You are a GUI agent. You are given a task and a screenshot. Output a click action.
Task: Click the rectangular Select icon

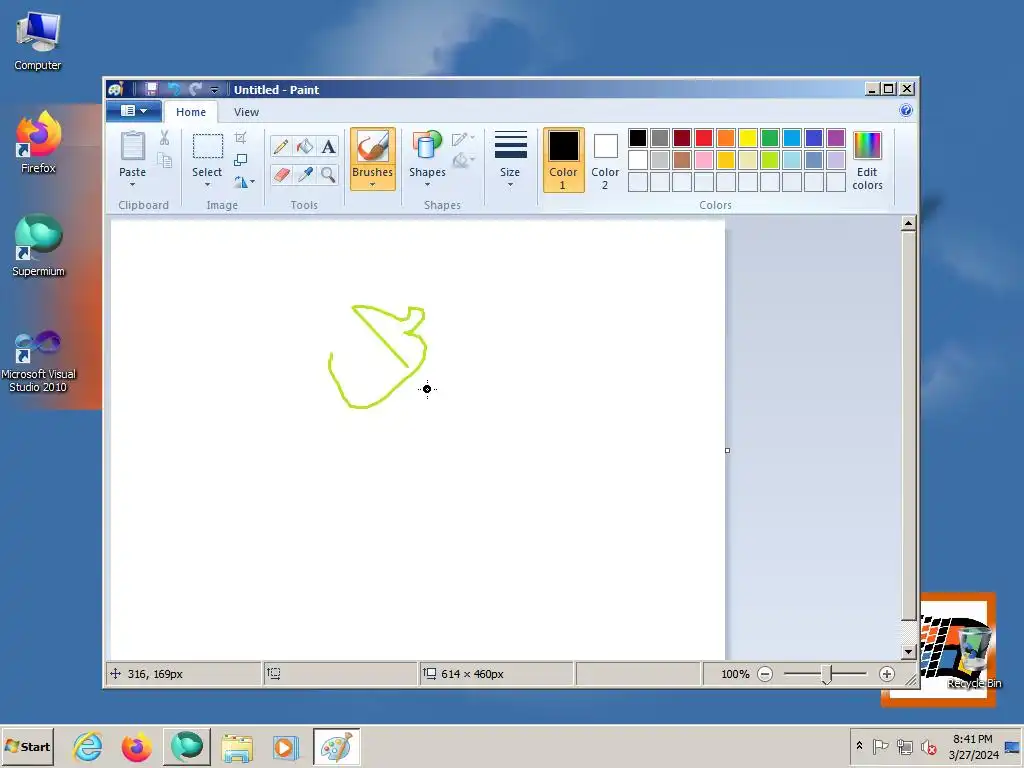click(x=207, y=146)
